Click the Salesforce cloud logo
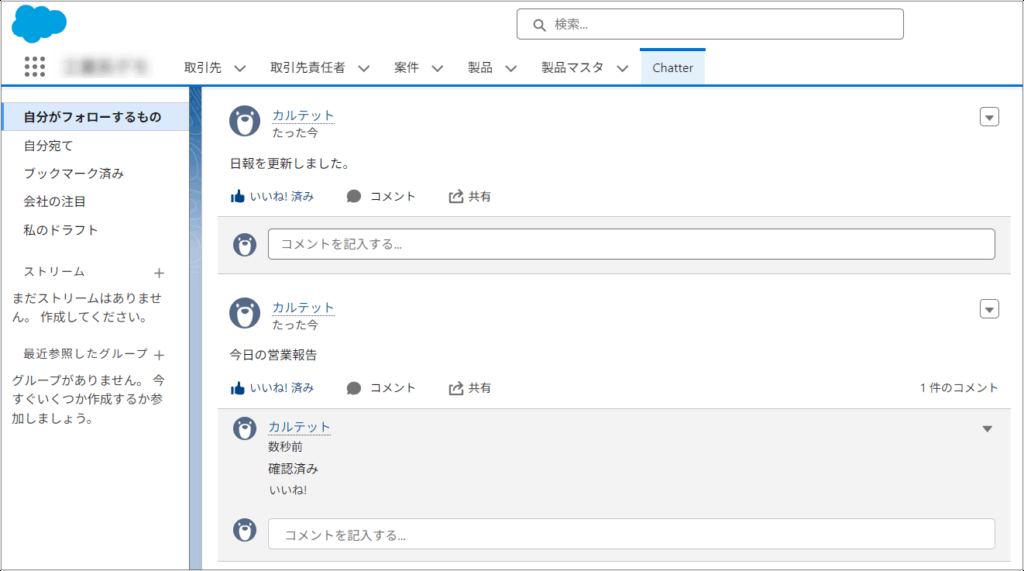 (x=39, y=24)
